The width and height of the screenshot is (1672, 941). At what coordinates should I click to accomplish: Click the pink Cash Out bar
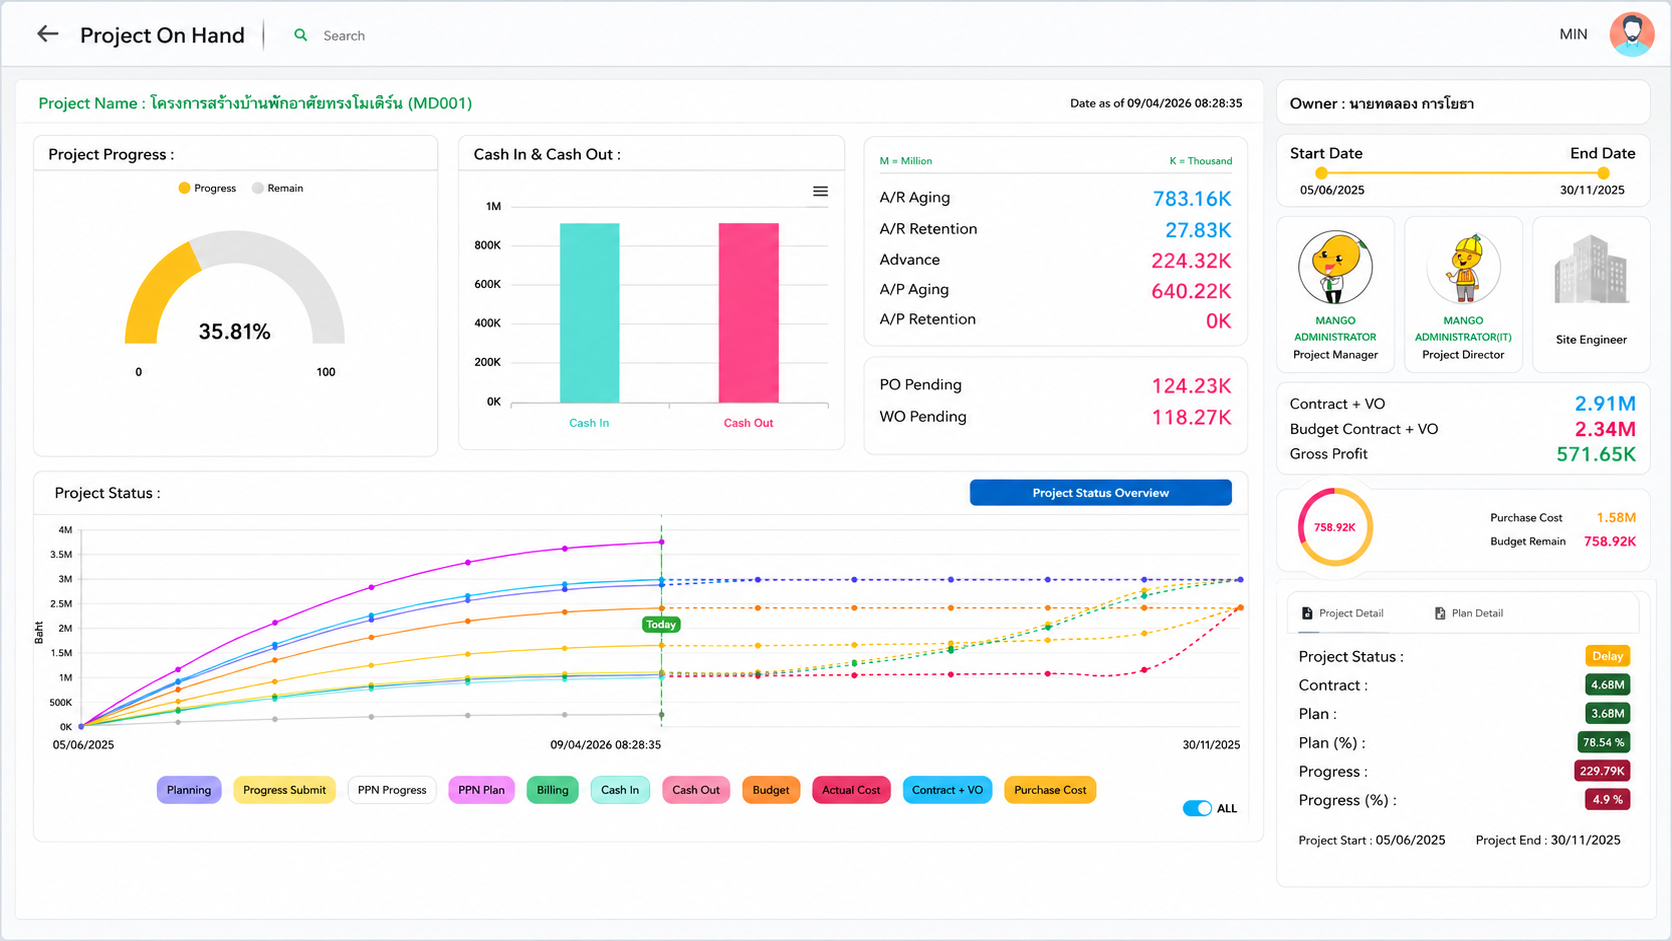(749, 313)
